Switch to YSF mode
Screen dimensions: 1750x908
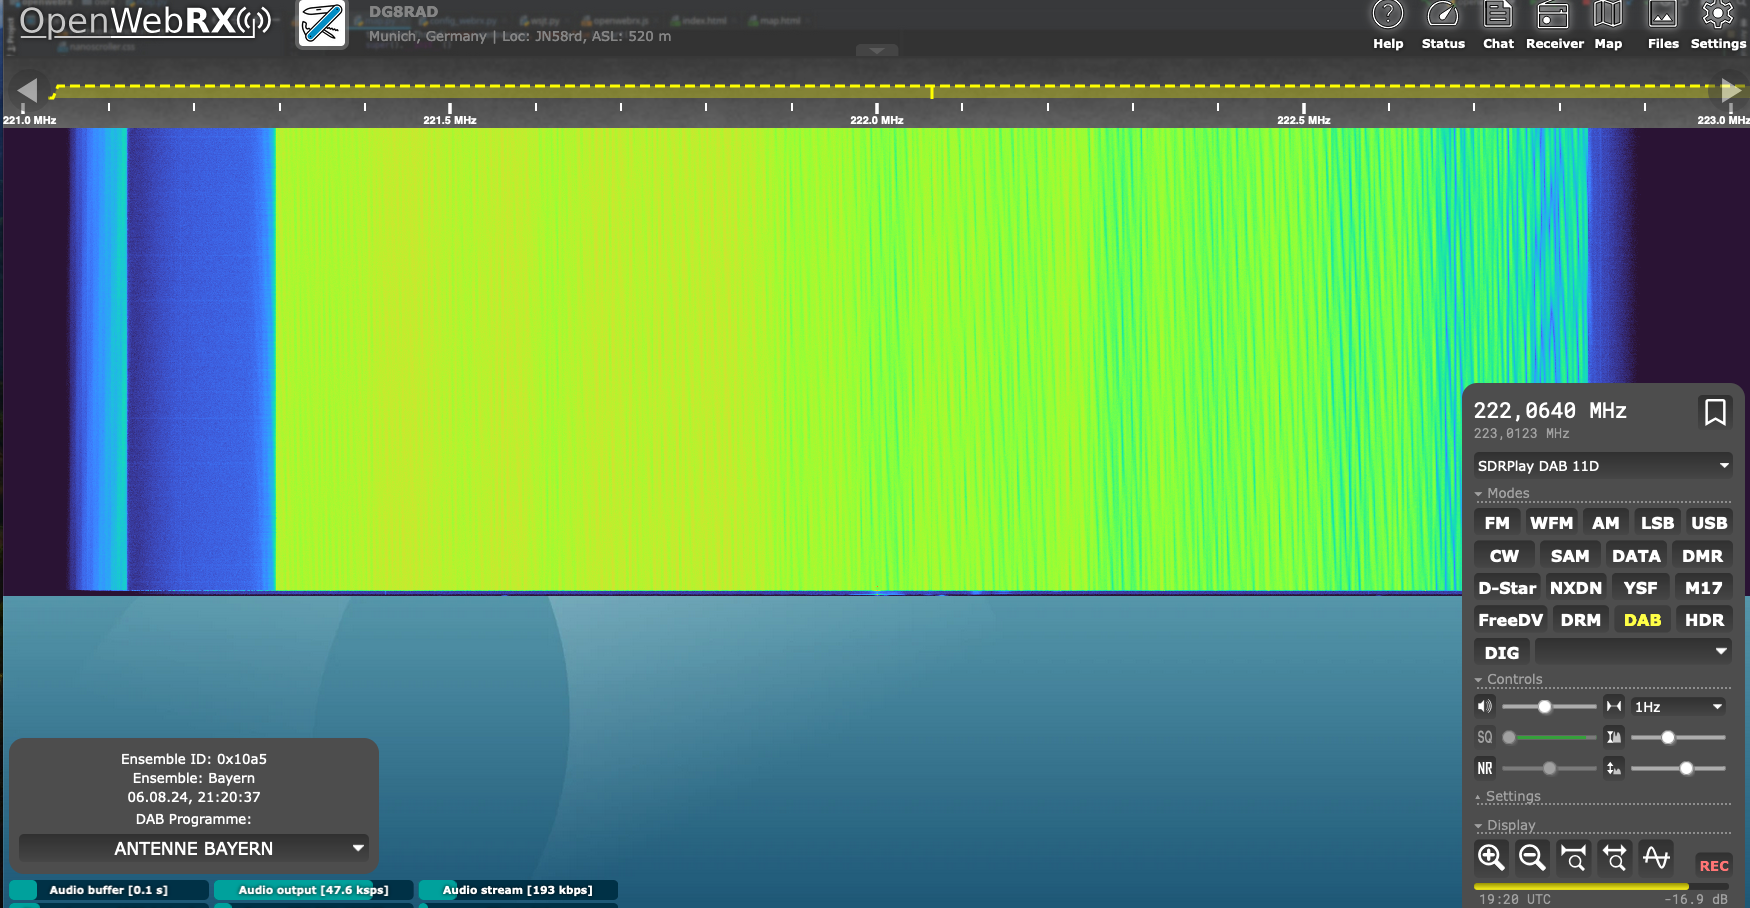(1640, 587)
